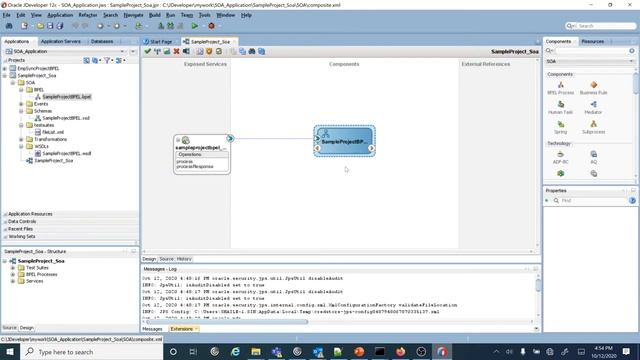The image size is (640, 360).
Task: Click the Open folder toolbar icon
Action: pyautogui.click(x=40, y=26)
